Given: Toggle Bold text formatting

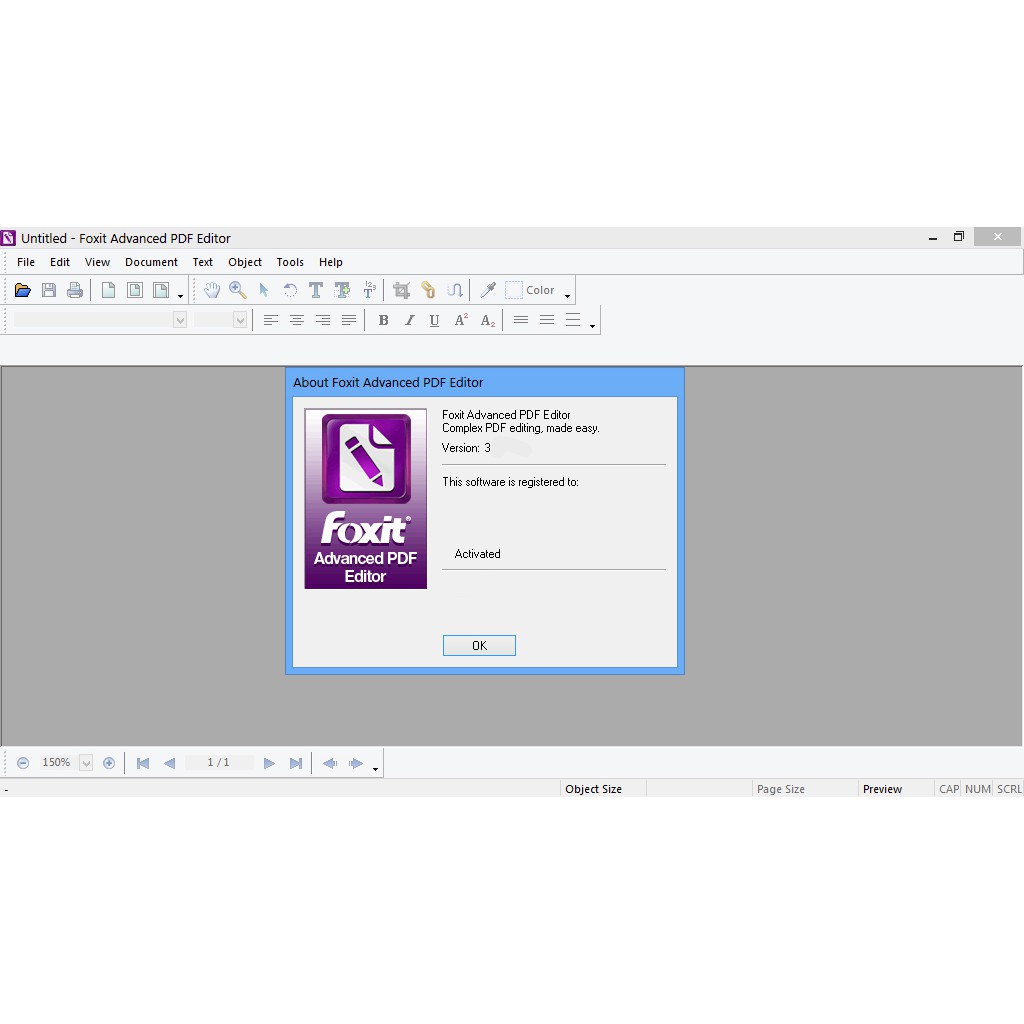Looking at the screenshot, I should pos(383,320).
